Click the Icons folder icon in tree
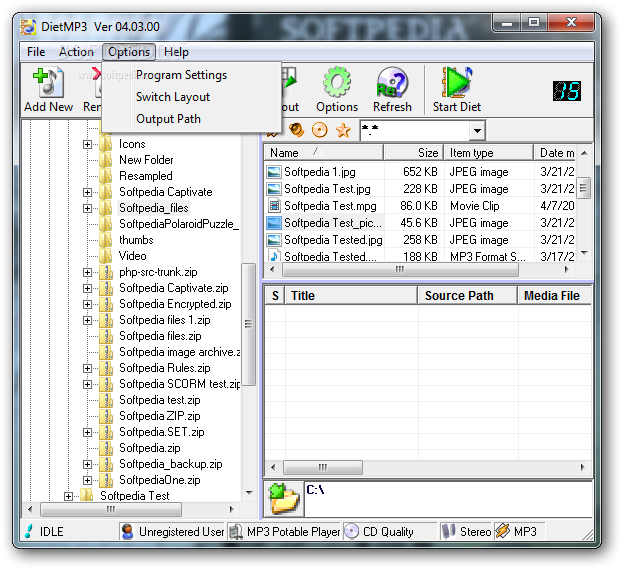Image resolution: width=622 pixels, height=569 pixels. (x=106, y=144)
